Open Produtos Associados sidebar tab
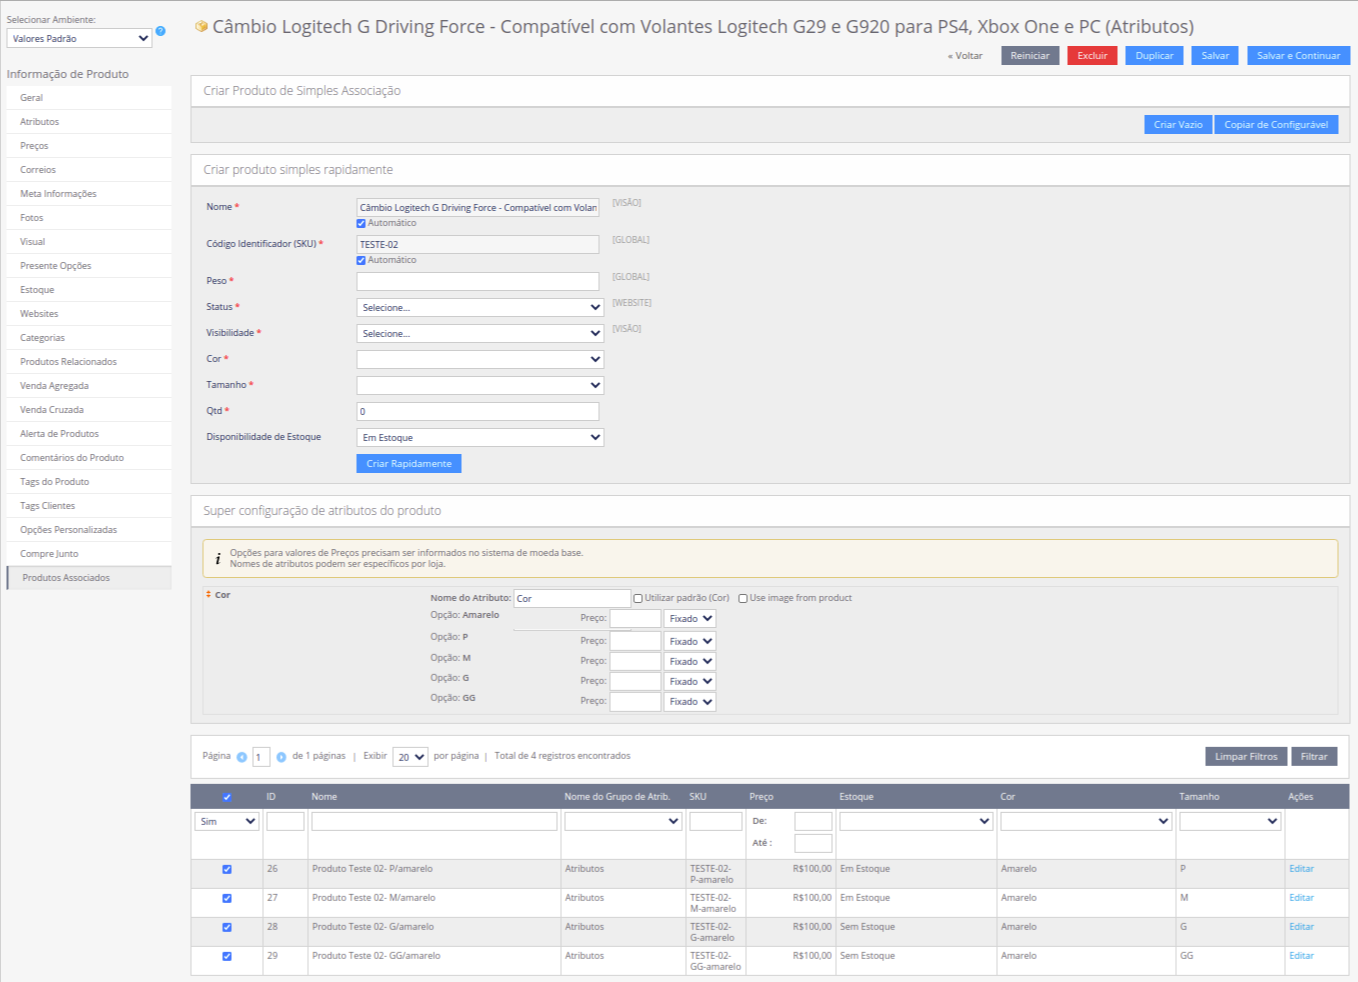This screenshot has width=1358, height=982. click(x=89, y=578)
